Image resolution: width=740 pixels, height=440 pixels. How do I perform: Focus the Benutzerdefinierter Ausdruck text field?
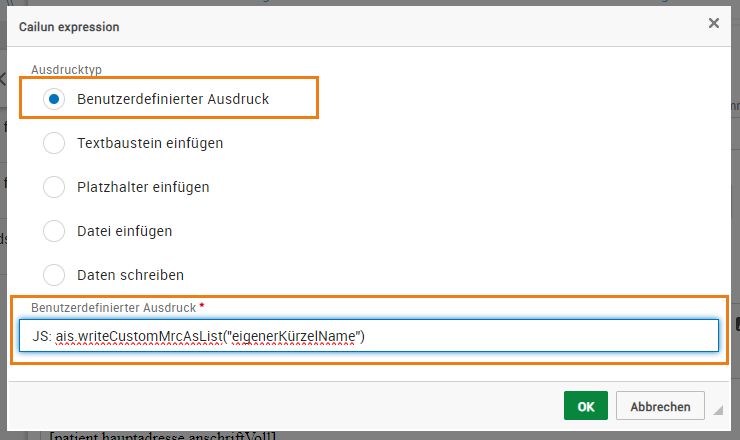[540, 336]
